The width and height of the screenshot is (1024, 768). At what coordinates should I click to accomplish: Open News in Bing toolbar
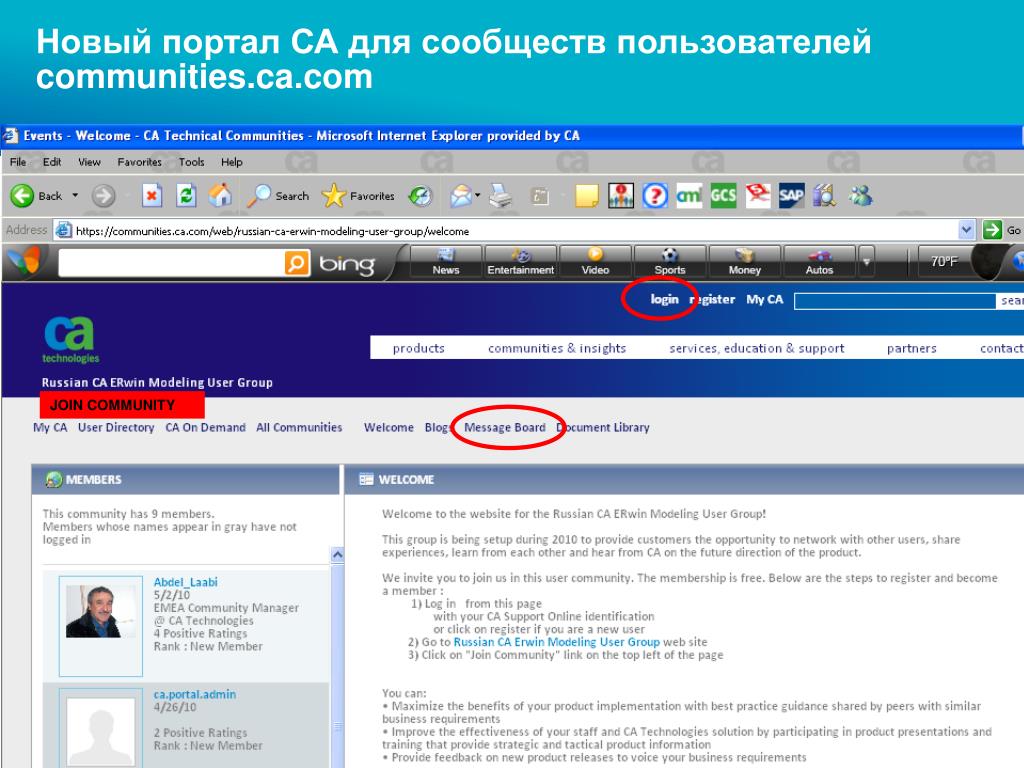pyautogui.click(x=445, y=262)
